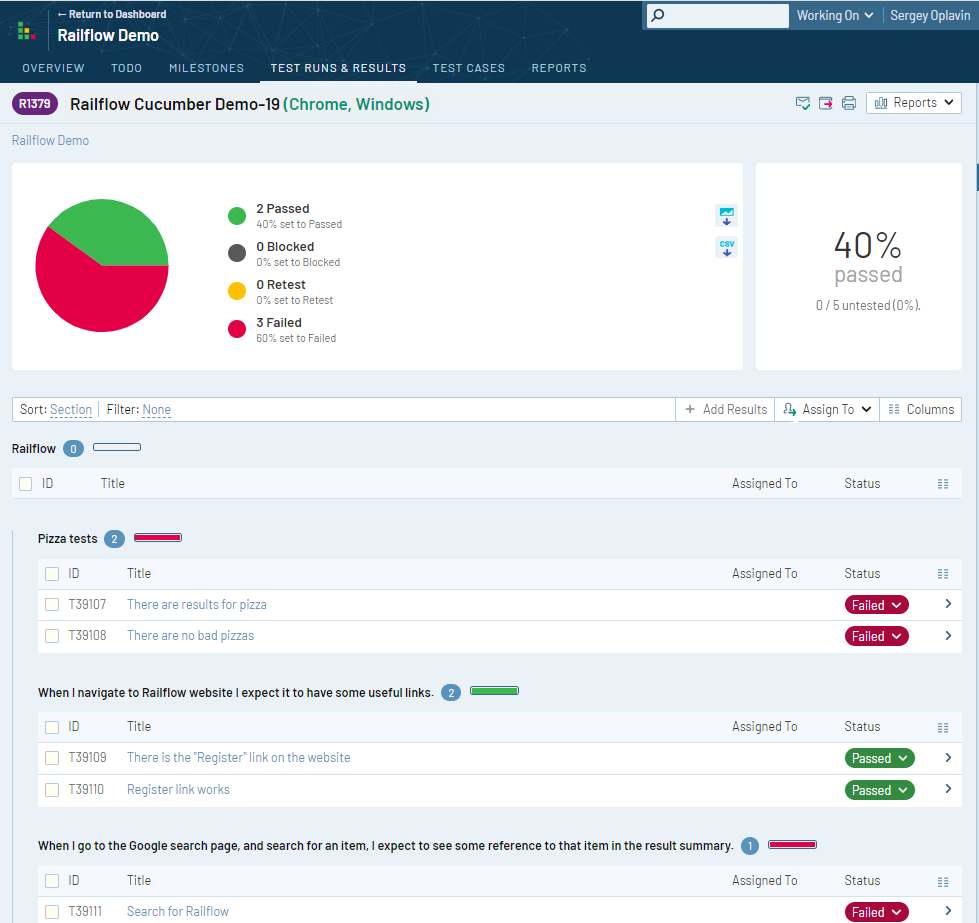Download the chart as an image
979x923 pixels.
(727, 215)
